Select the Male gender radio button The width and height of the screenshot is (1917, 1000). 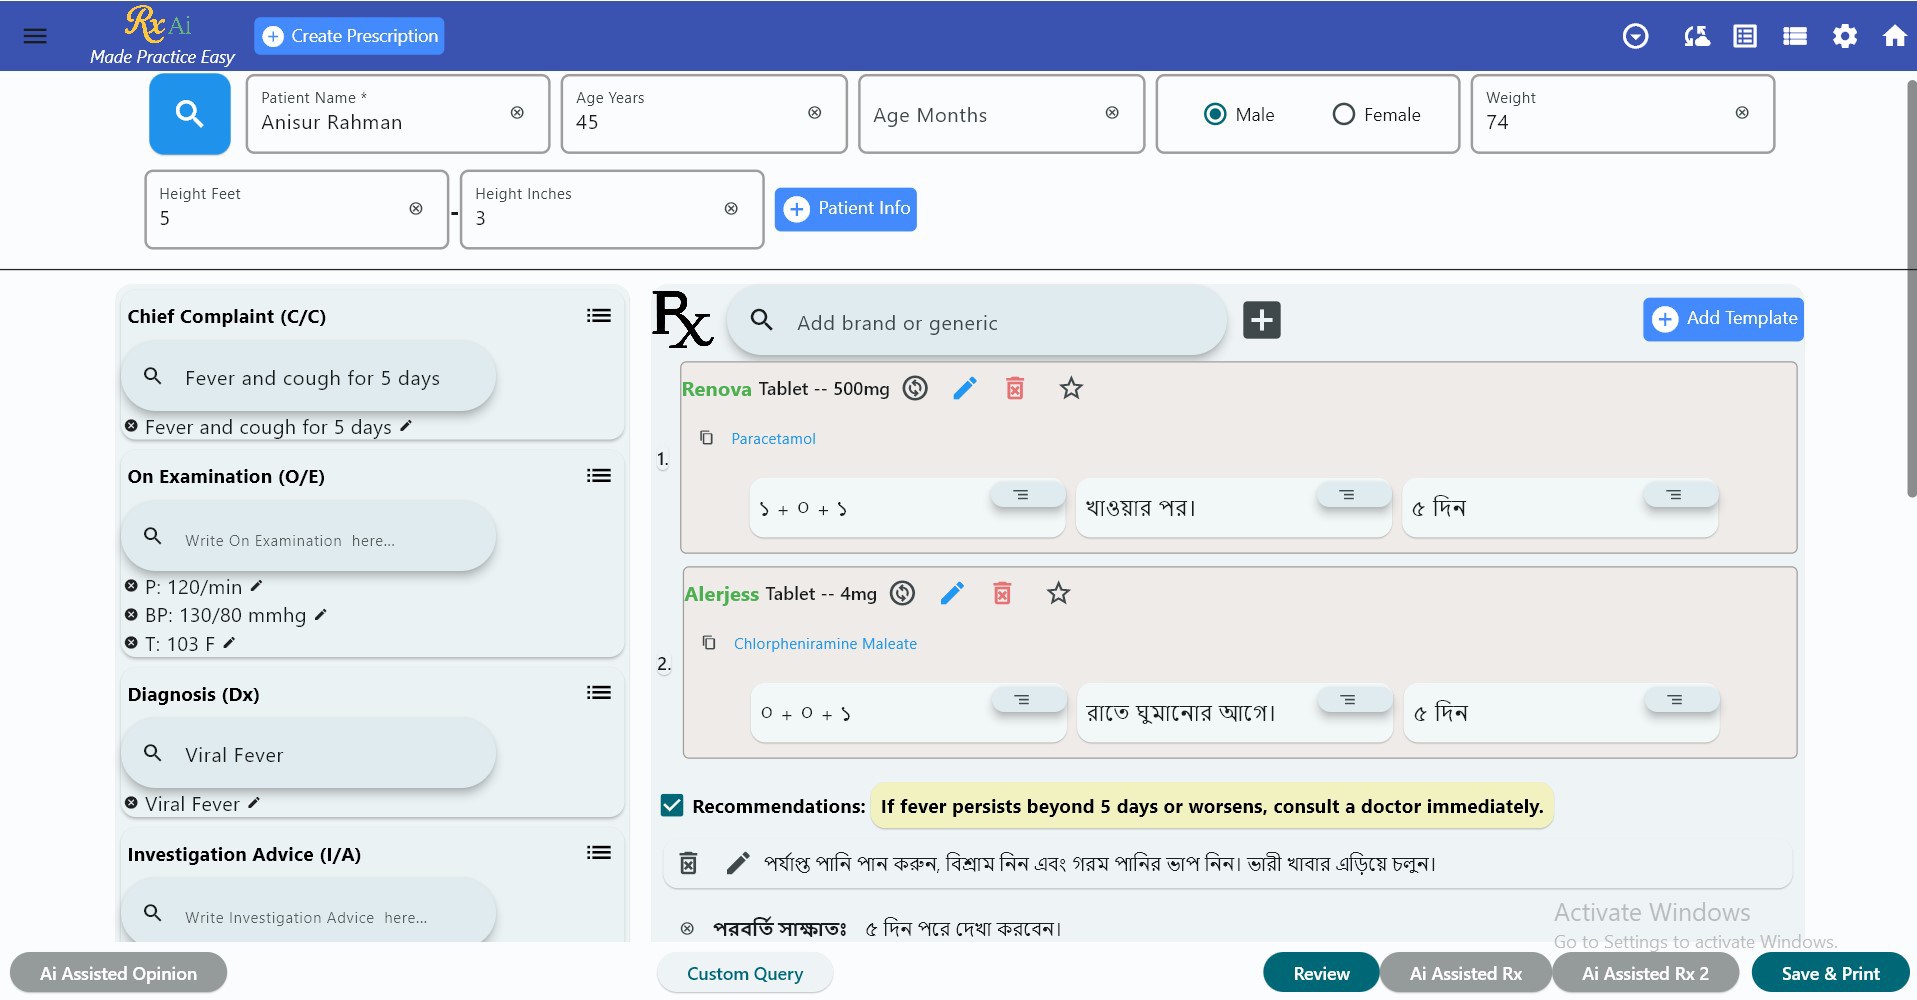coord(1214,114)
